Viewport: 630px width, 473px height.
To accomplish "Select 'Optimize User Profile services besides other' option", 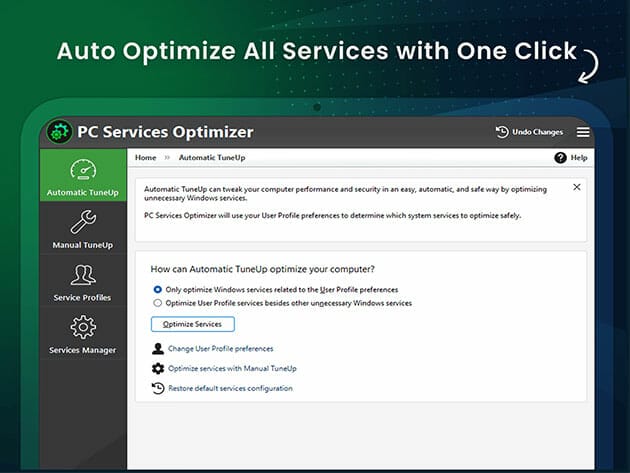I will 158,302.
